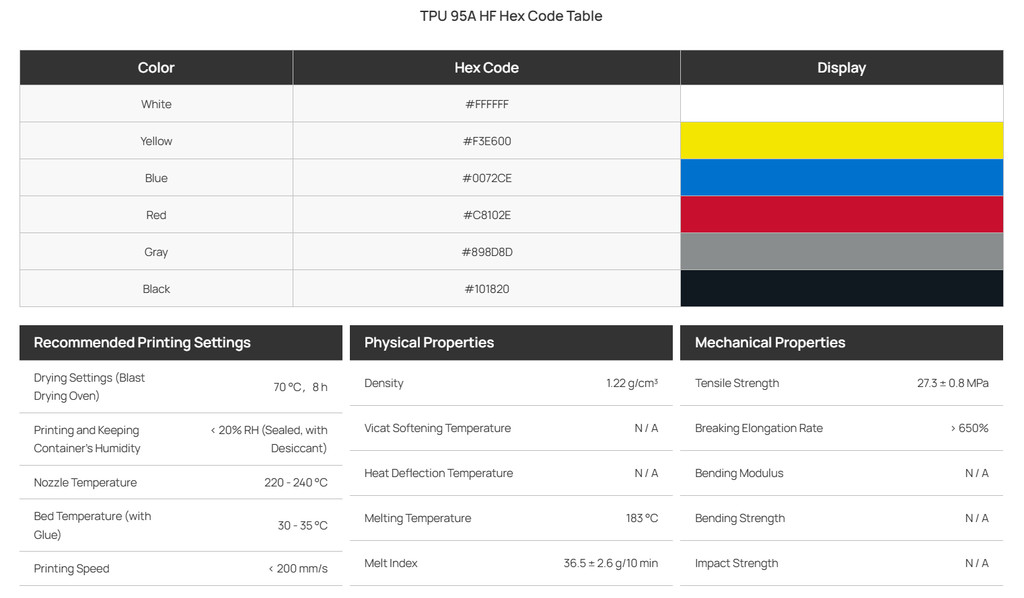Click the Color column header
Screen dimensions: 1024x598
(x=156, y=67)
